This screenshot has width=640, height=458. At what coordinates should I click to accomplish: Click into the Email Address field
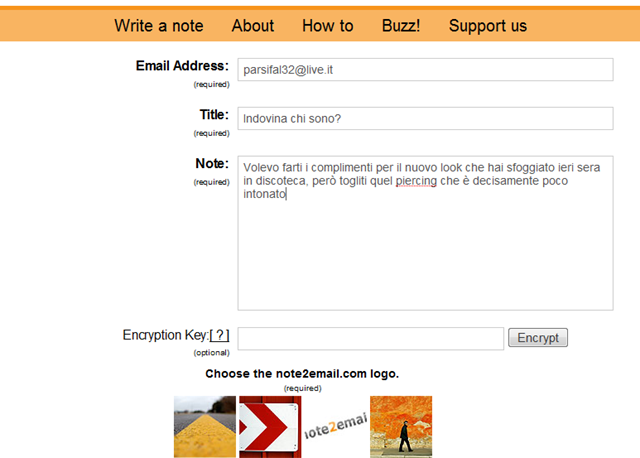(x=425, y=70)
